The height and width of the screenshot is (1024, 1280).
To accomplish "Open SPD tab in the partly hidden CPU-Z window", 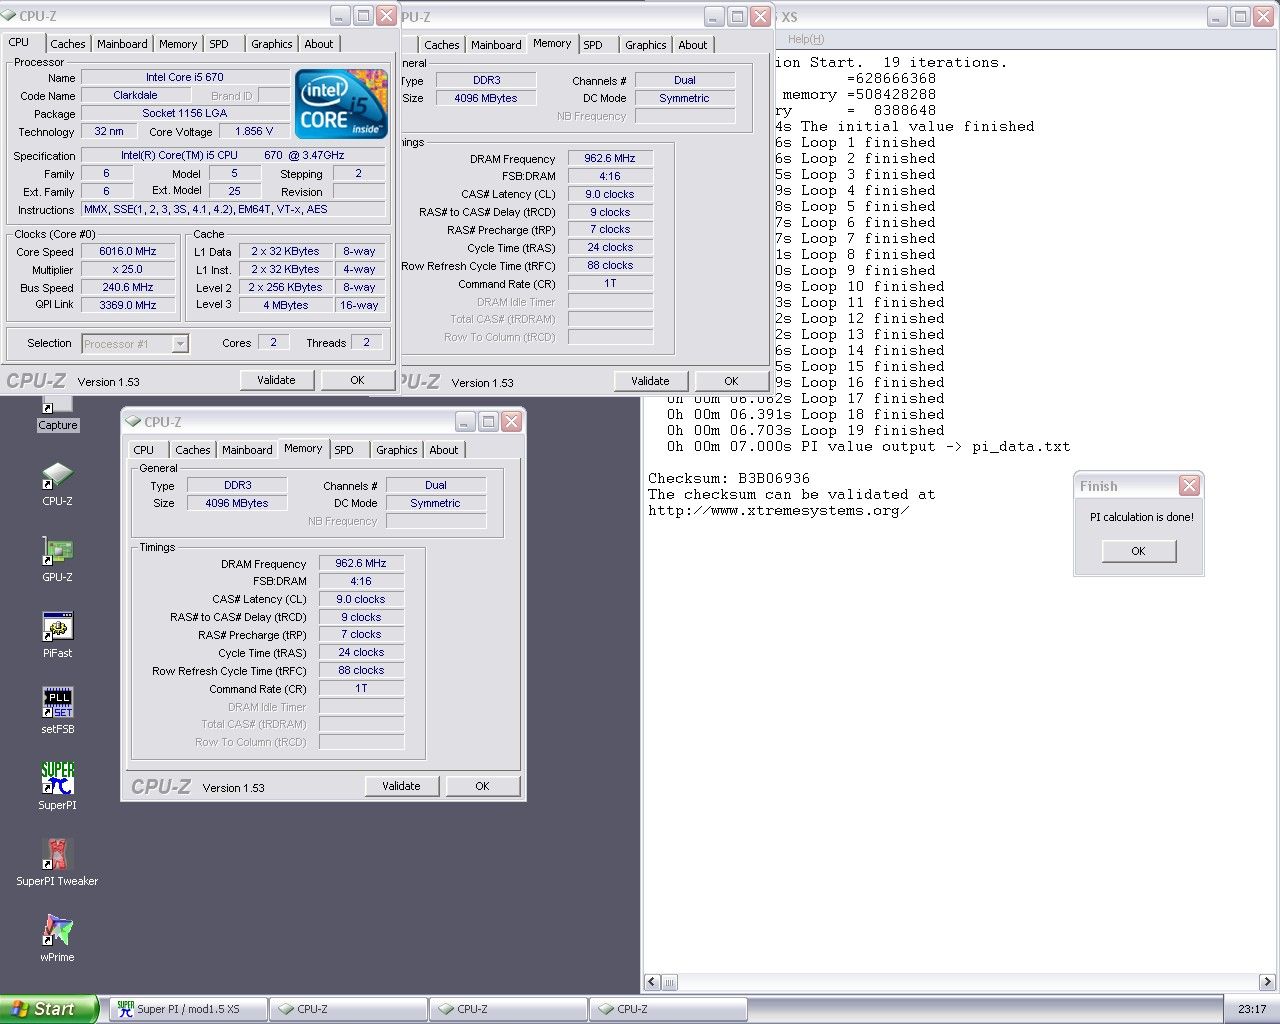I will pos(593,45).
